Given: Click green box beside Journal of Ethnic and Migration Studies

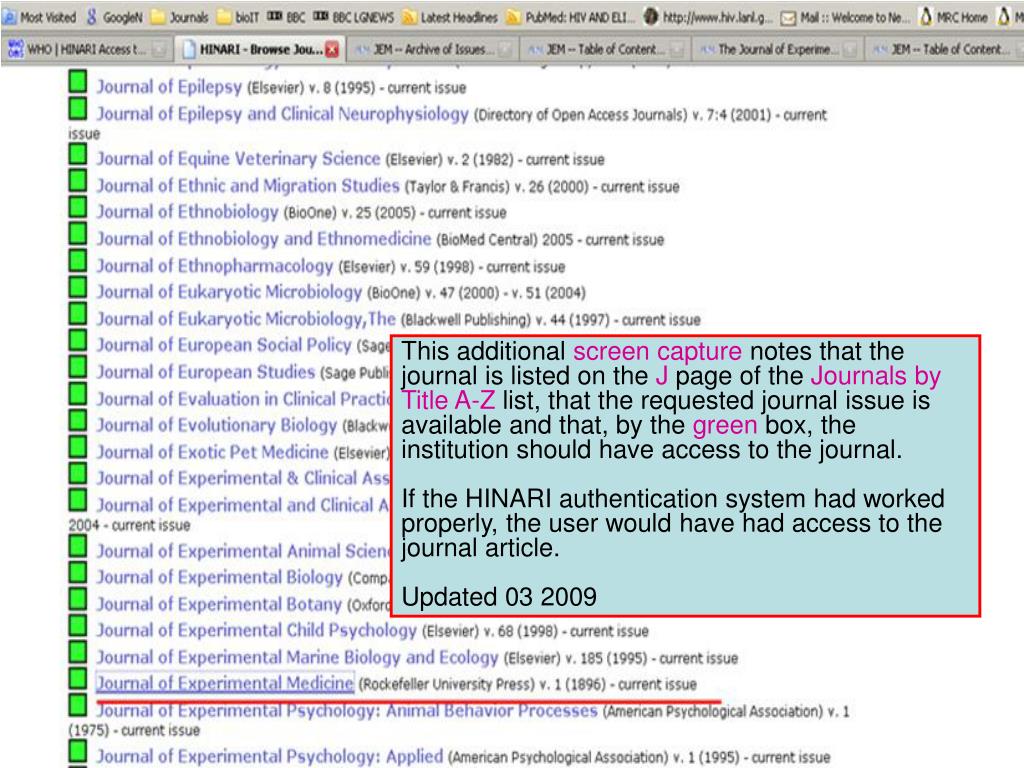Looking at the screenshot, I should [78, 180].
